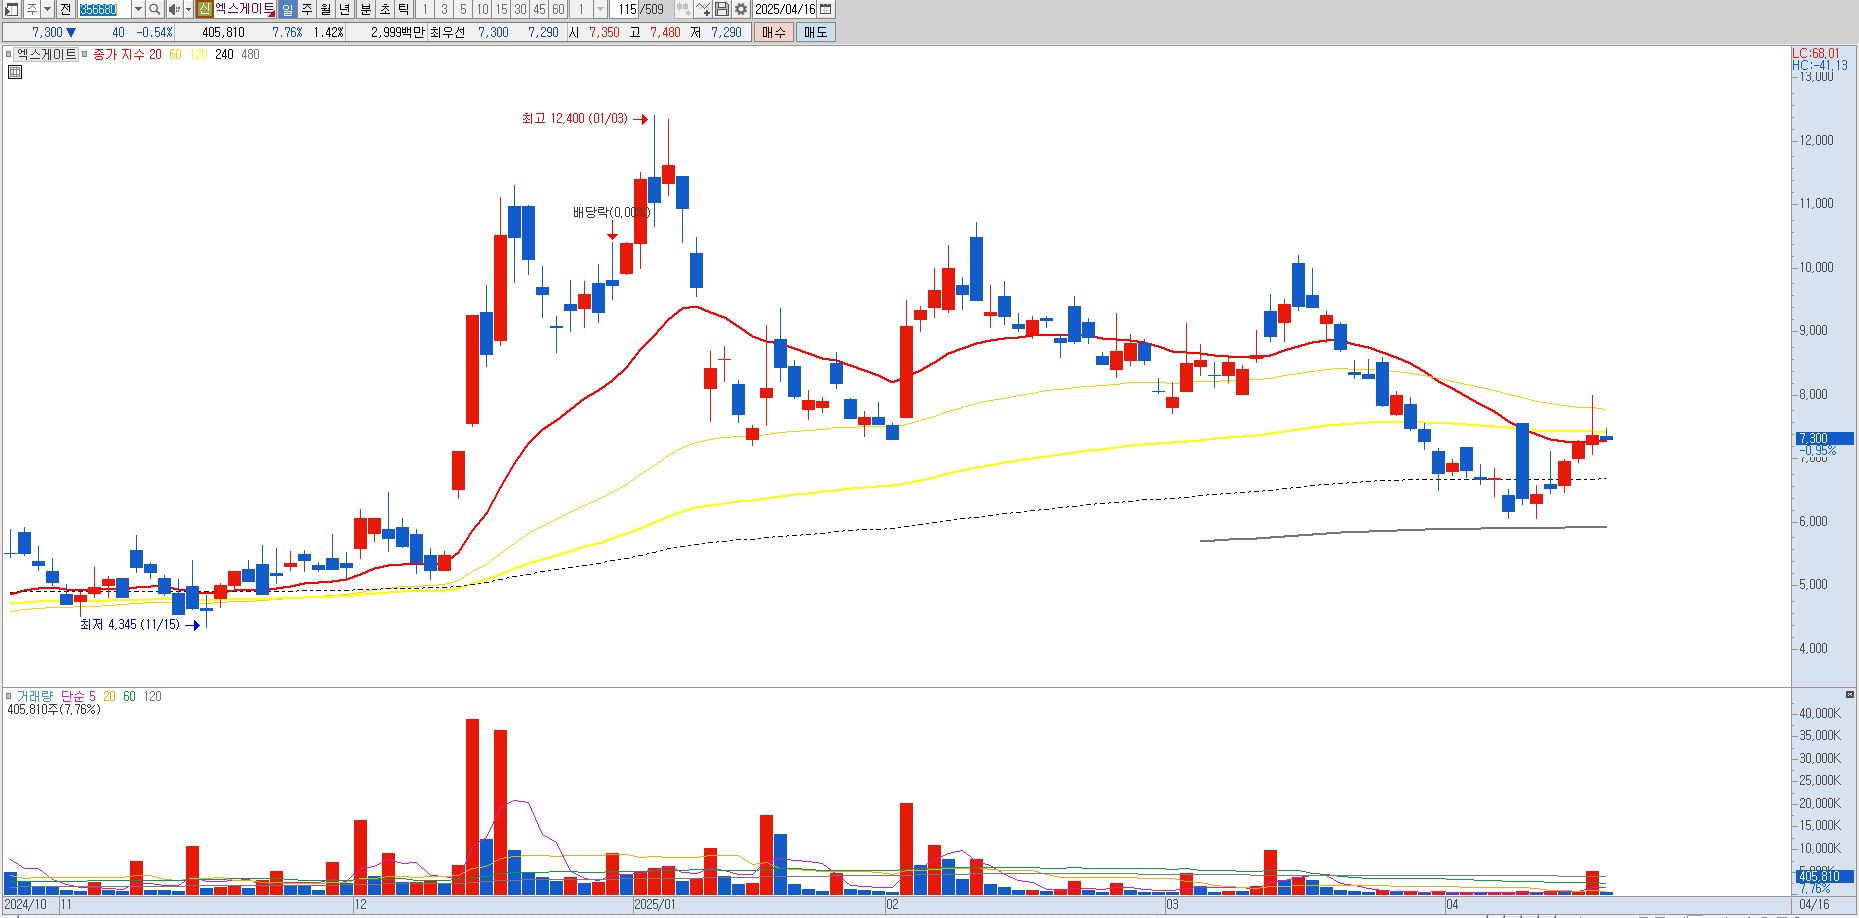This screenshot has width=1859, height=918.
Task: Click the add-indicator icon left of save
Action: [x=702, y=9]
